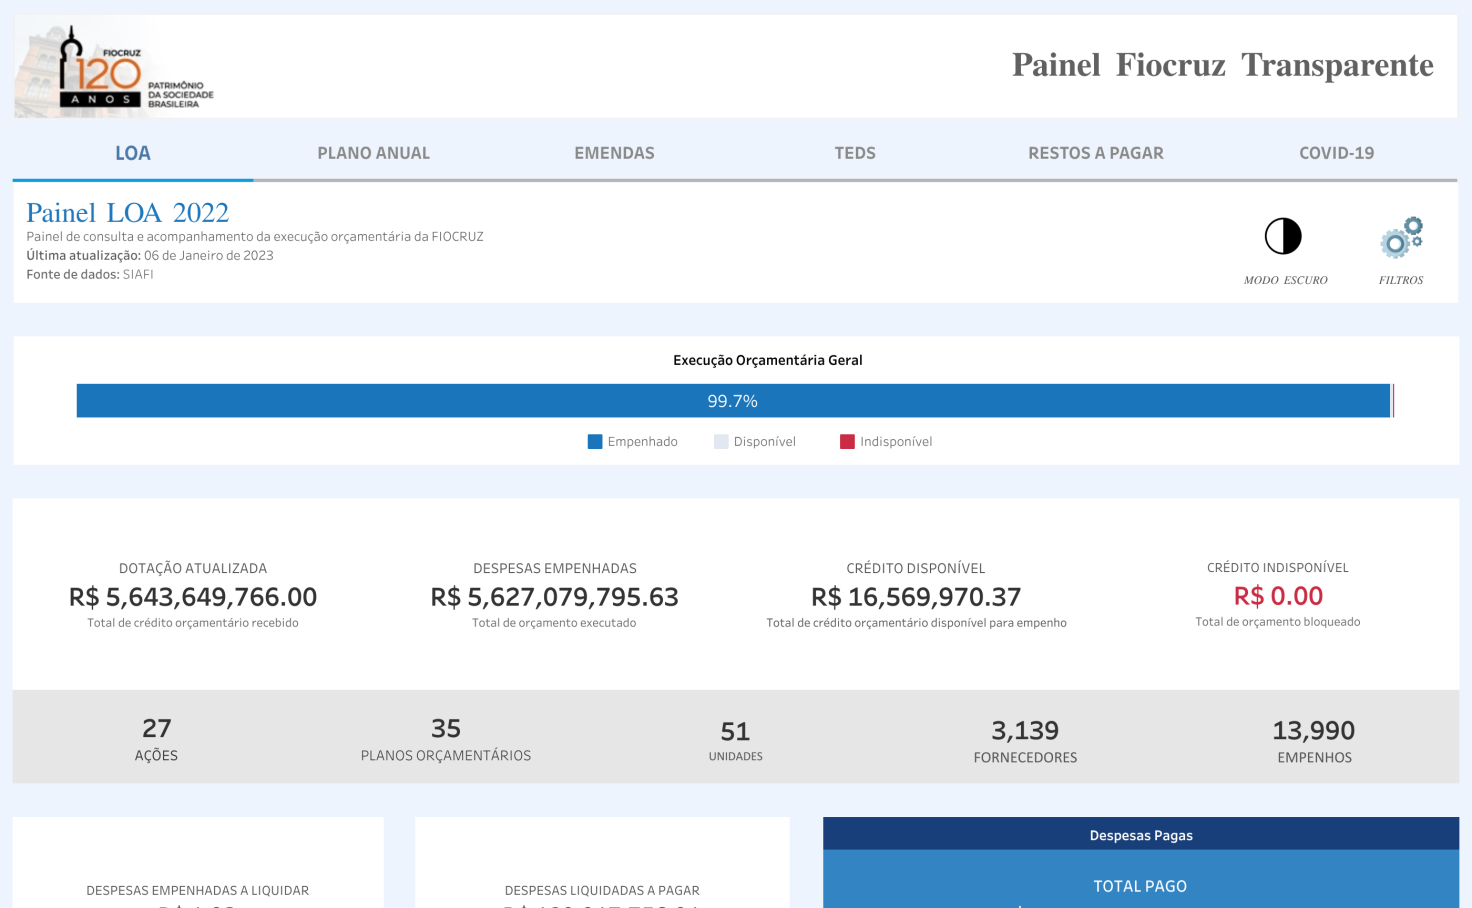Screen dimensions: 1472x908
Task: Click the Despesas Empenhadas value
Action: (554, 597)
